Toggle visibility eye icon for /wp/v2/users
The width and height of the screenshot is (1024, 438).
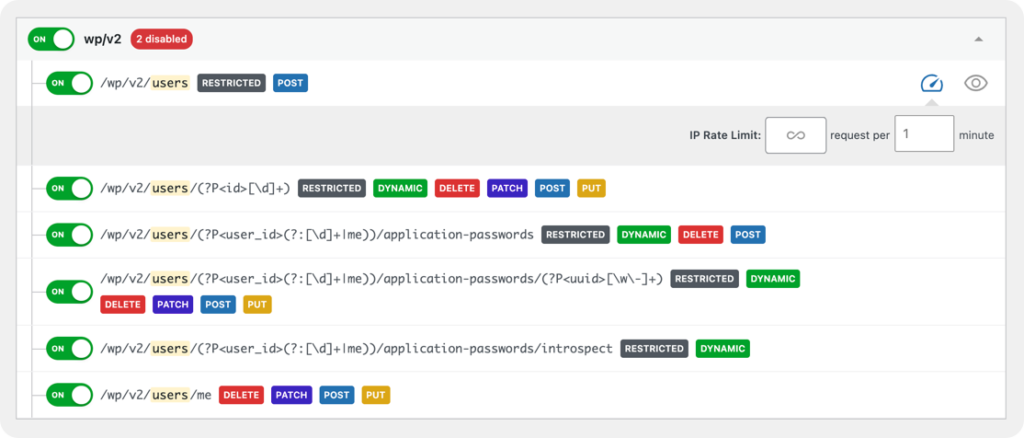976,84
